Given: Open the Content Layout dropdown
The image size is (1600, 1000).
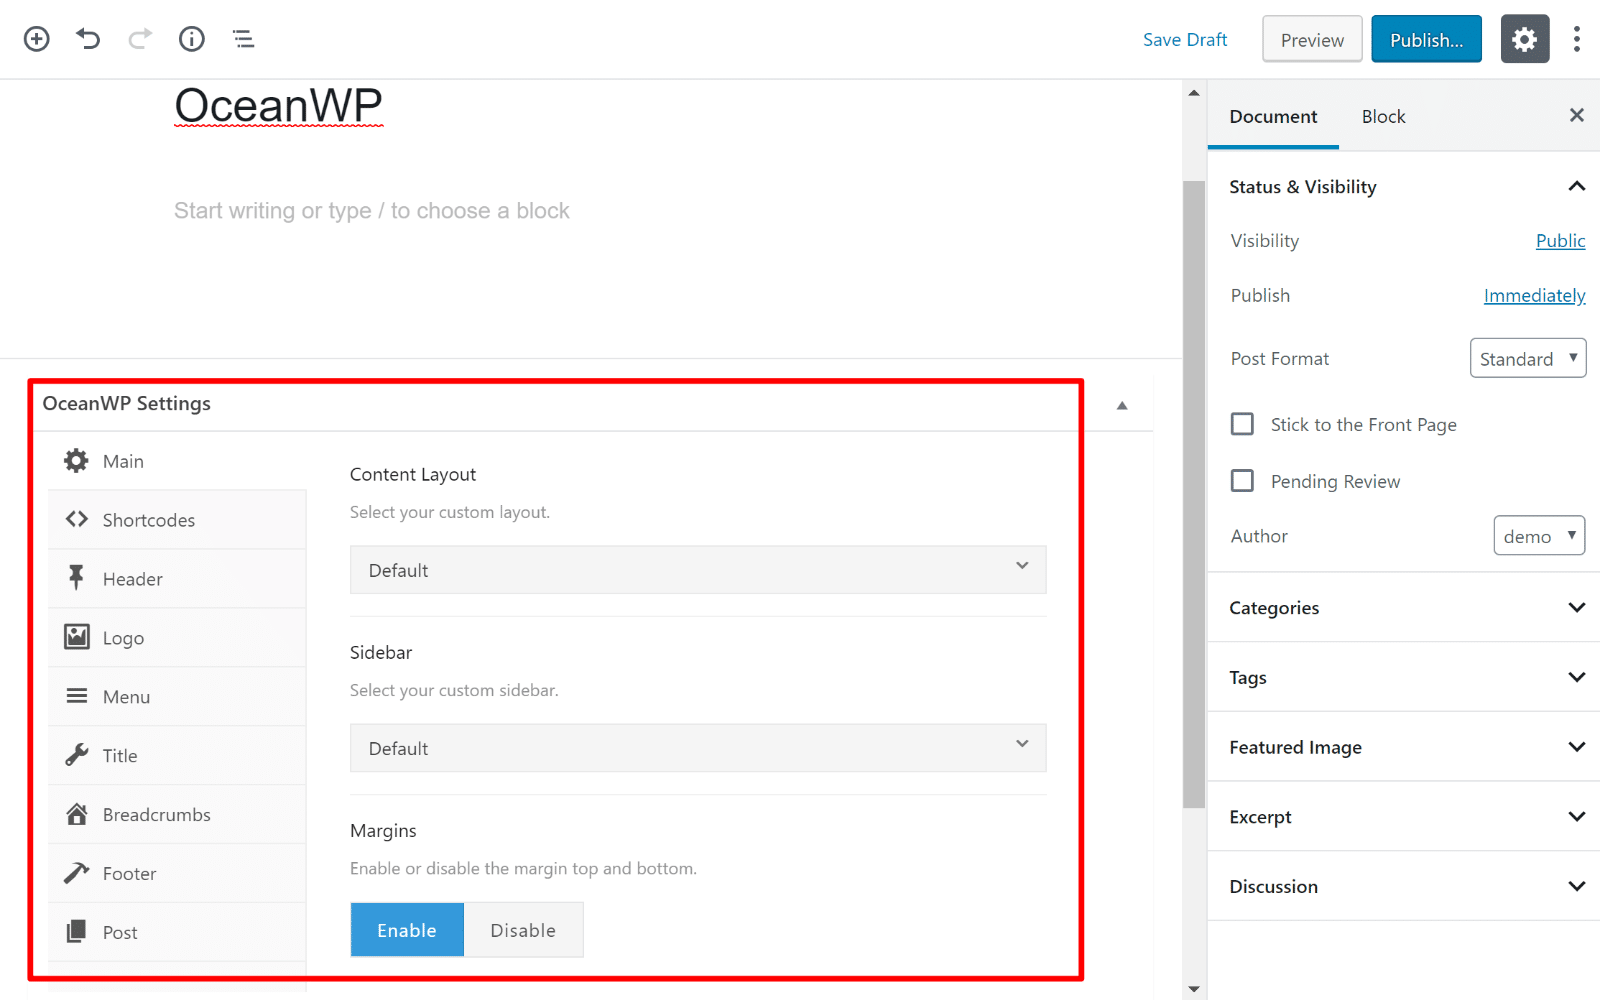Looking at the screenshot, I should pyautogui.click(x=697, y=570).
